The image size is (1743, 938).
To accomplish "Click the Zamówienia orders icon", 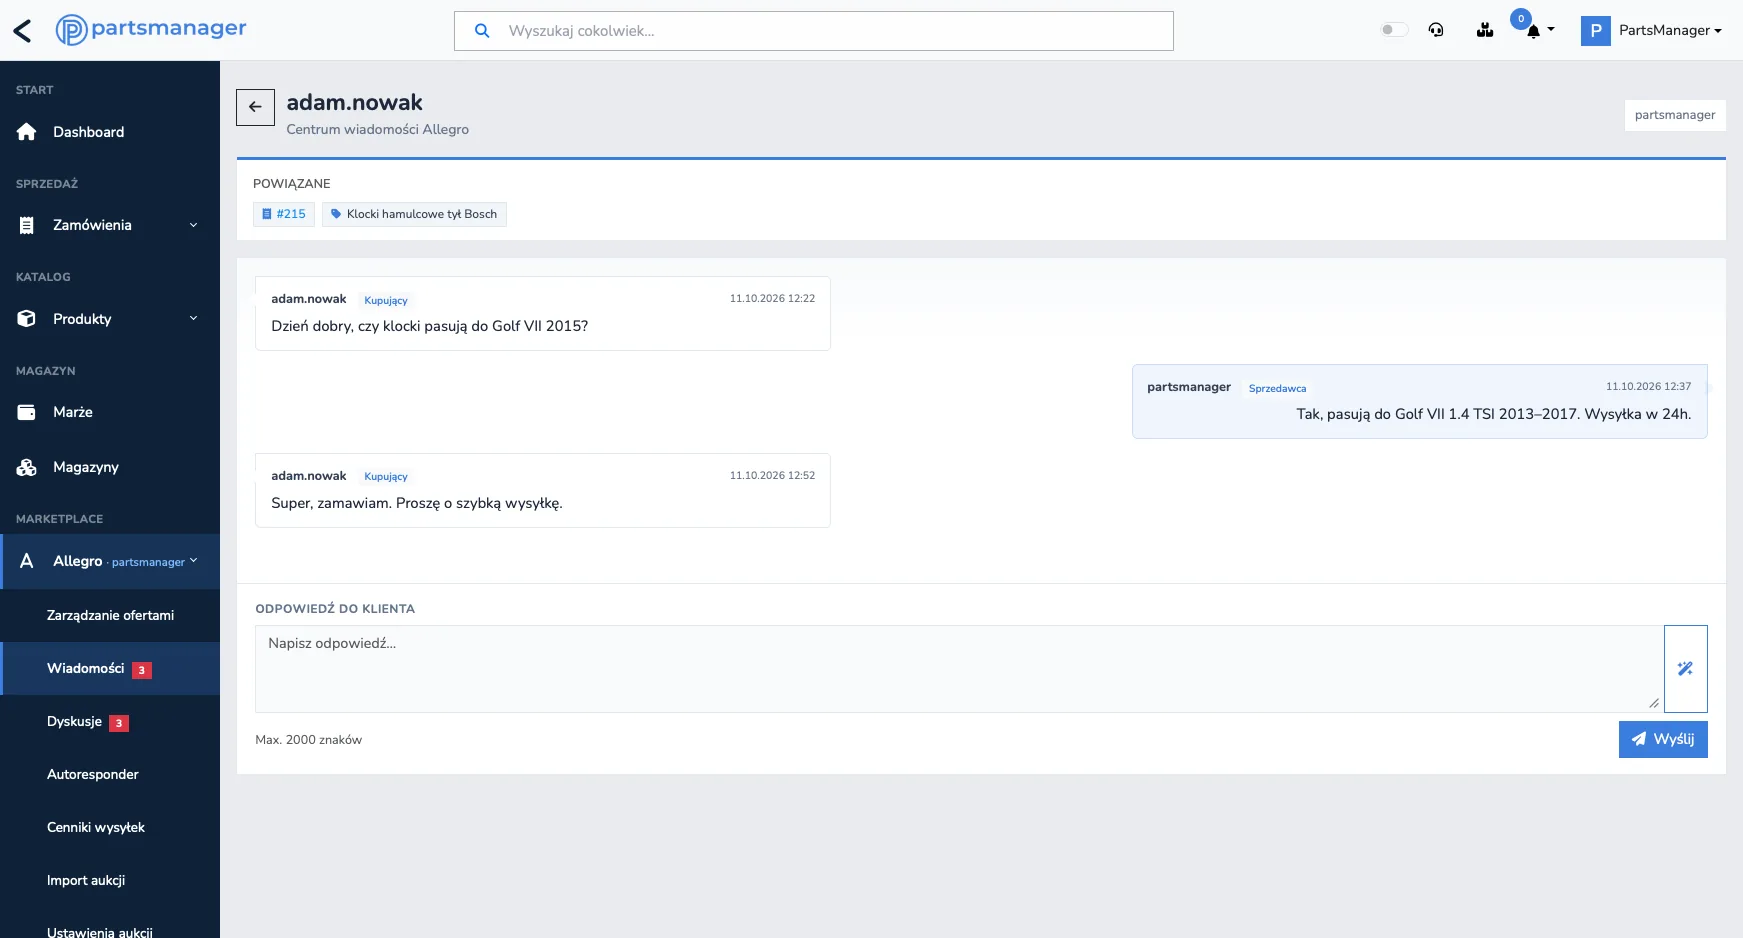I will pos(27,225).
